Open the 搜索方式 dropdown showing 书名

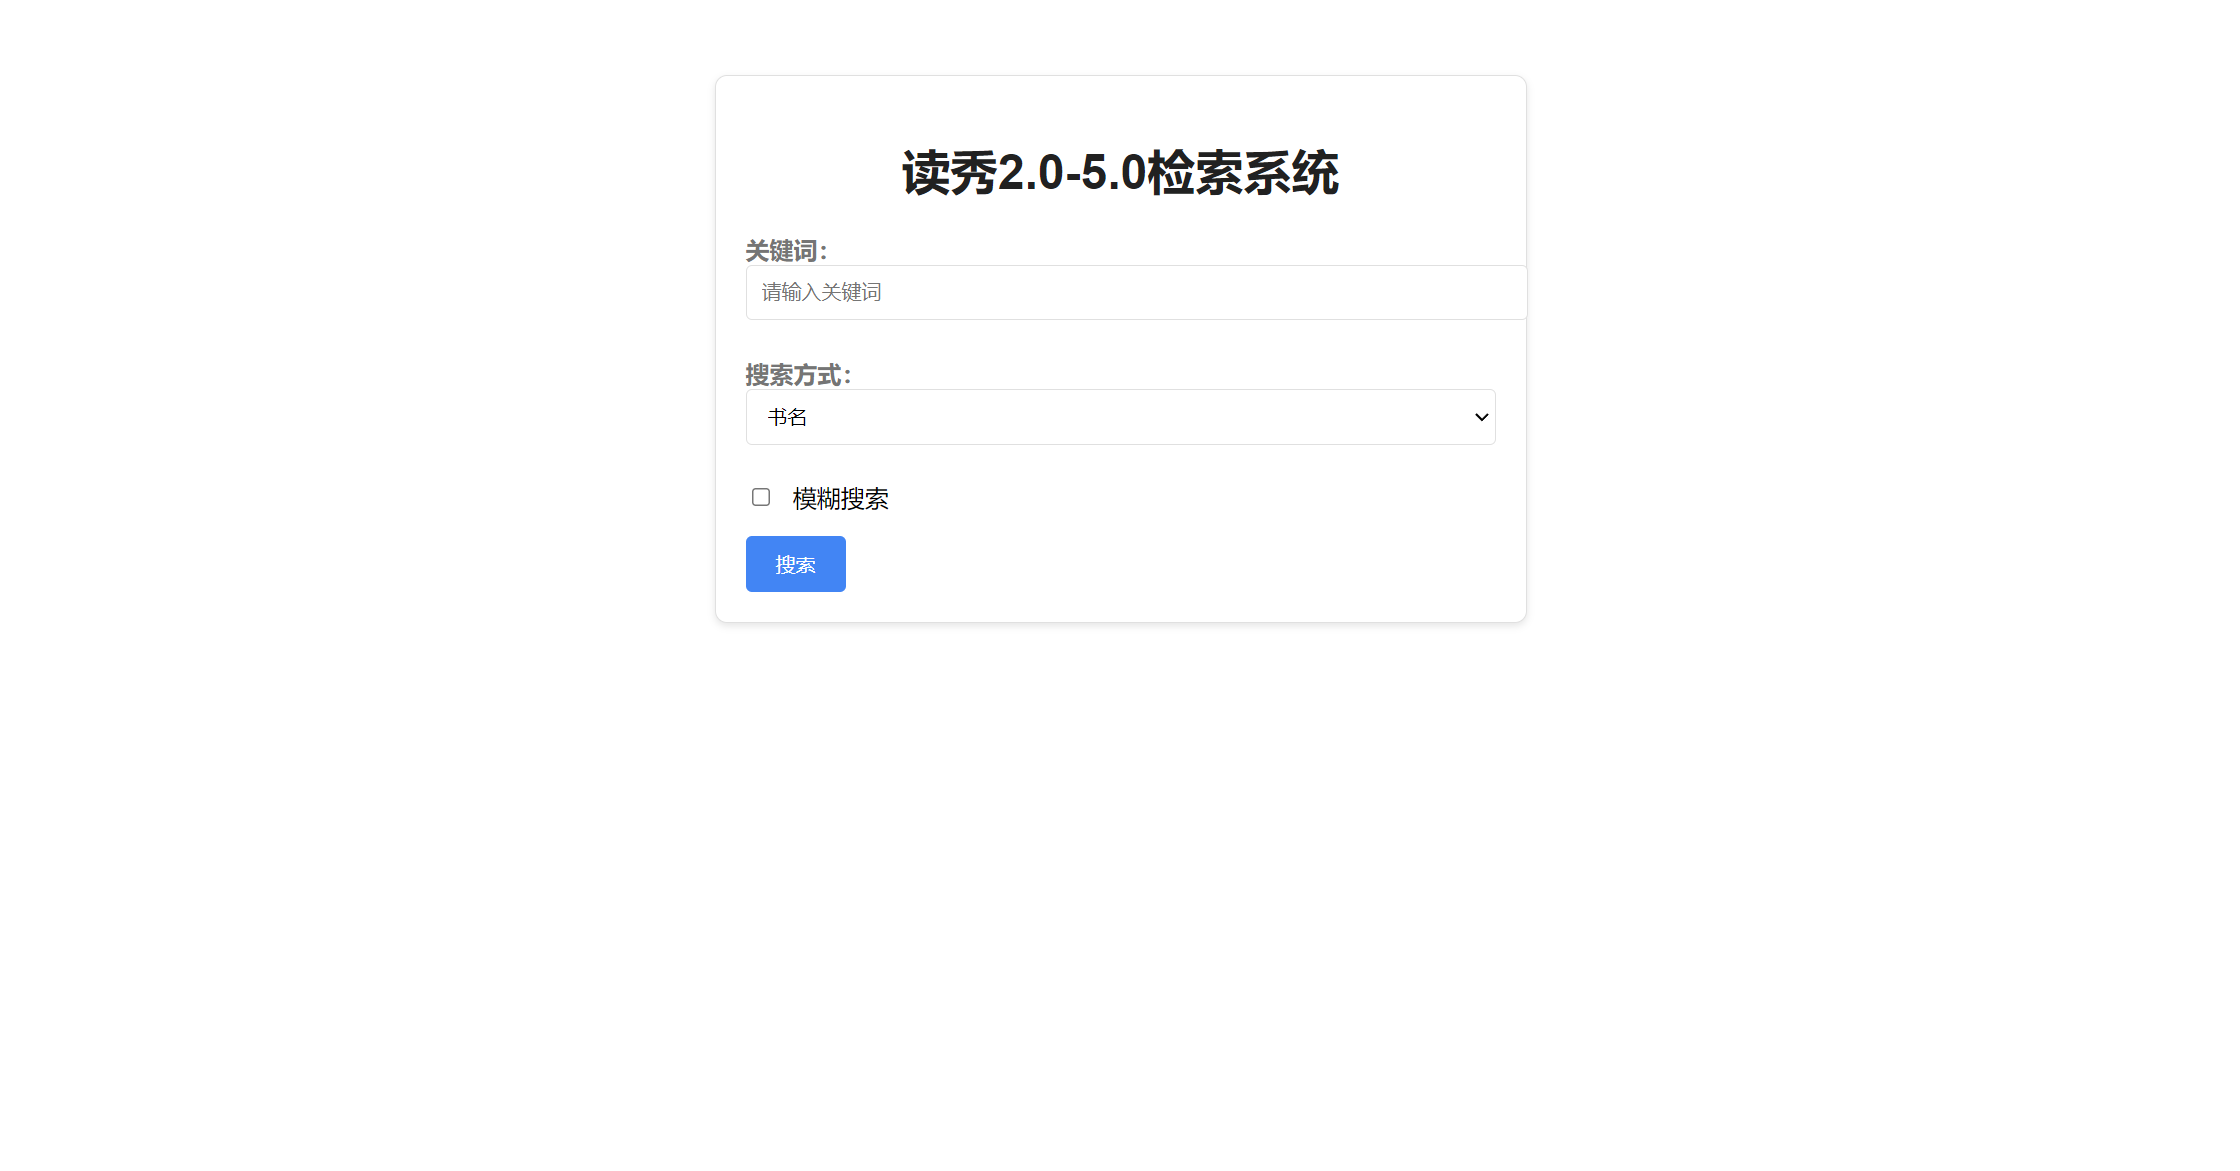pyautogui.click(x=1120, y=417)
